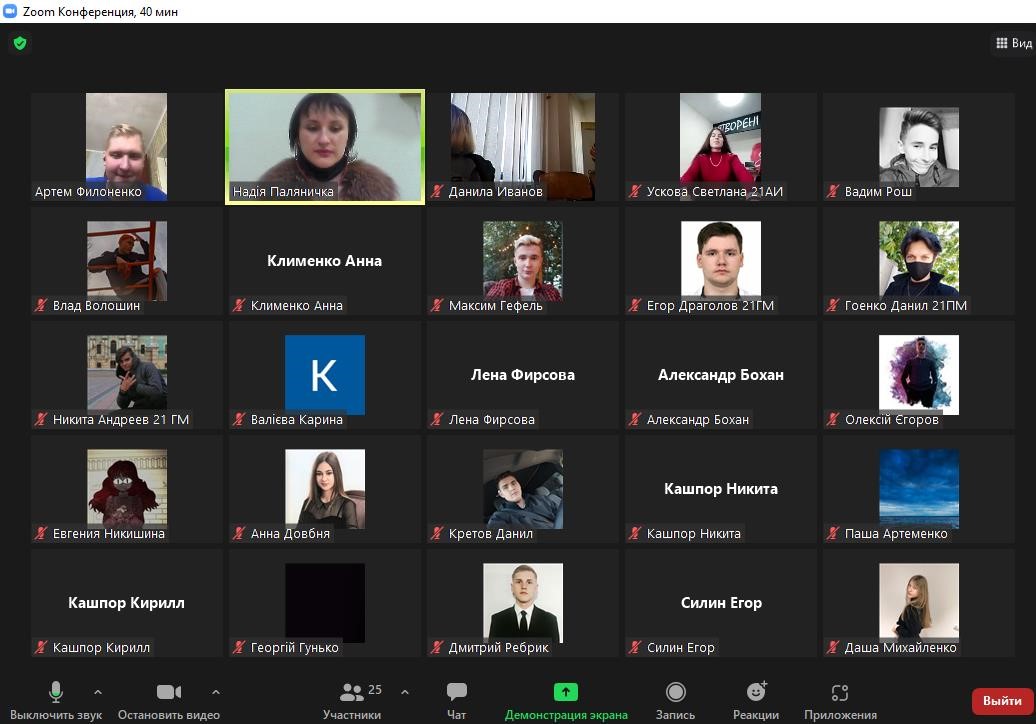Click Олексій Єгоров profile picture
Screen dimensions: 1036x724
(918, 375)
